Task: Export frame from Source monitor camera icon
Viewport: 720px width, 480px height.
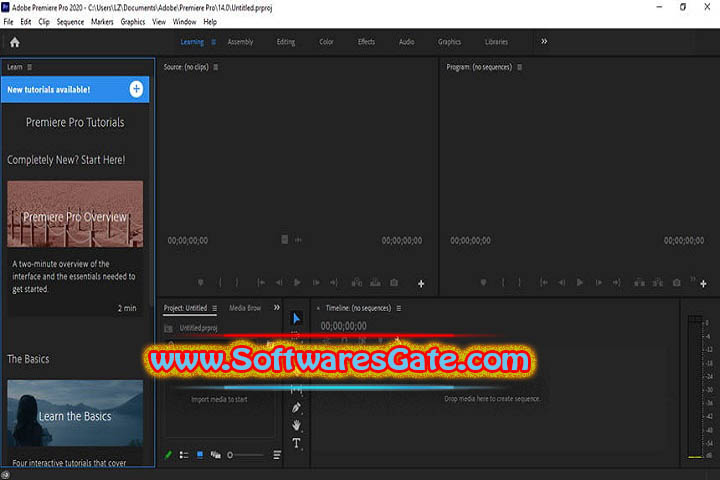Action: coord(394,282)
